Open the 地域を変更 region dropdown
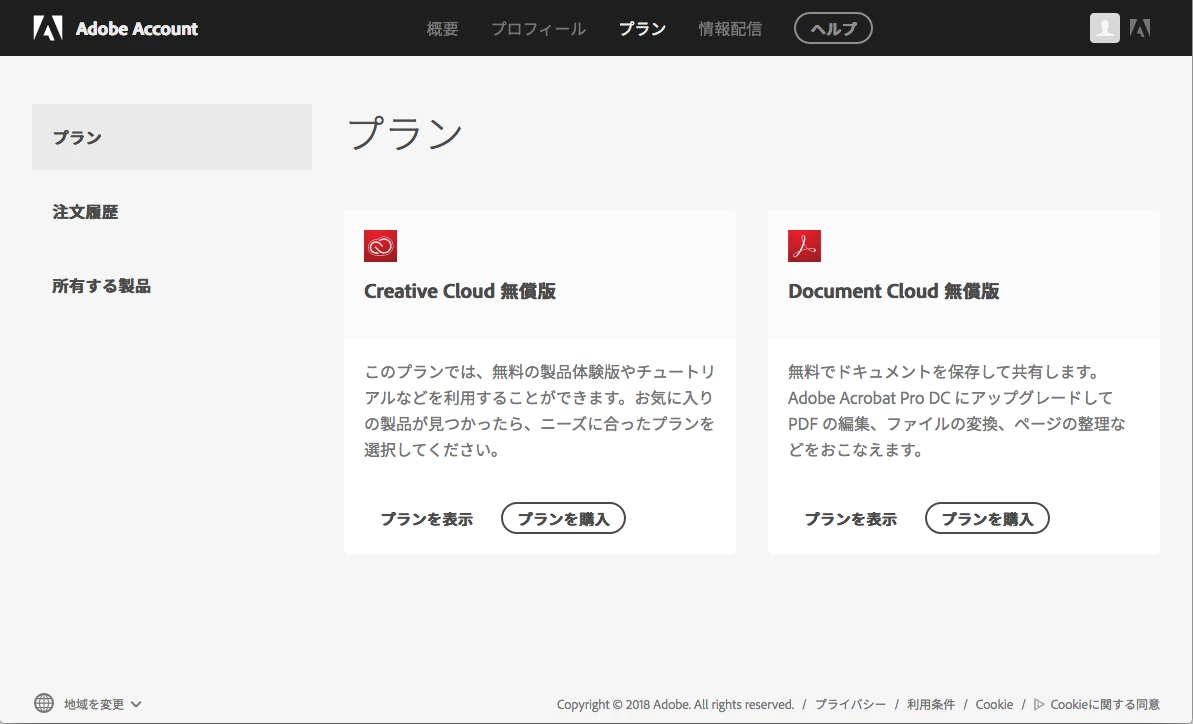The image size is (1193, 724). point(102,704)
